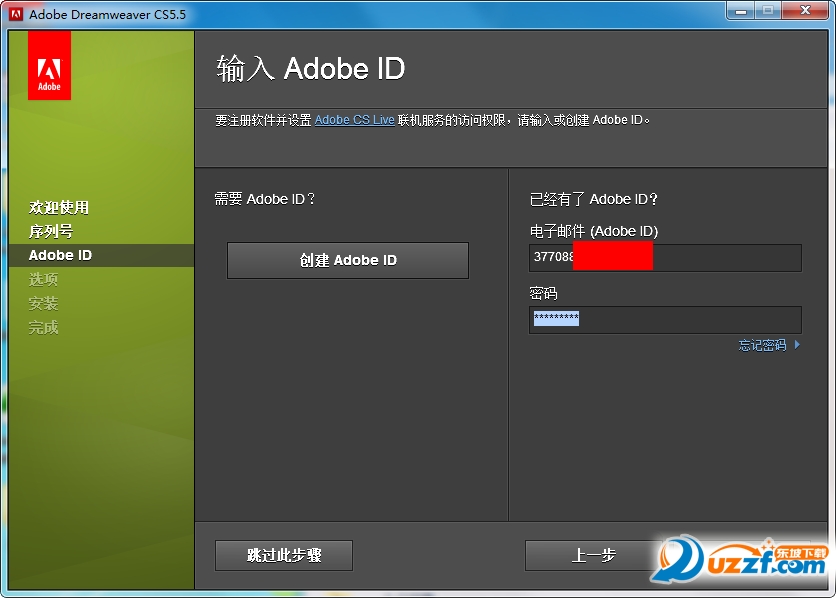Click the 跳过此步骤 button
The height and width of the screenshot is (598, 836).
click(x=284, y=555)
